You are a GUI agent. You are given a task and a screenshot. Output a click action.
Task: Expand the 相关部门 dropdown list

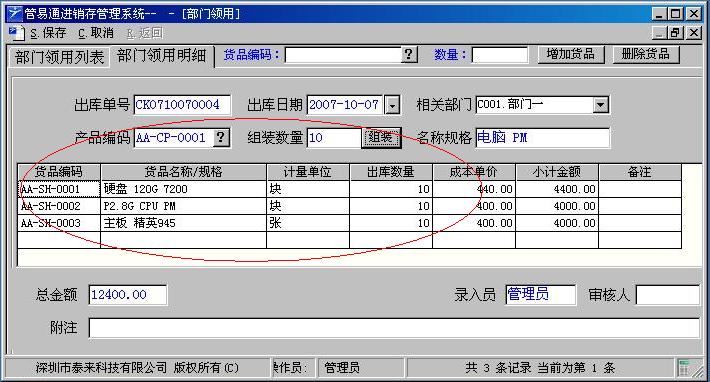600,105
